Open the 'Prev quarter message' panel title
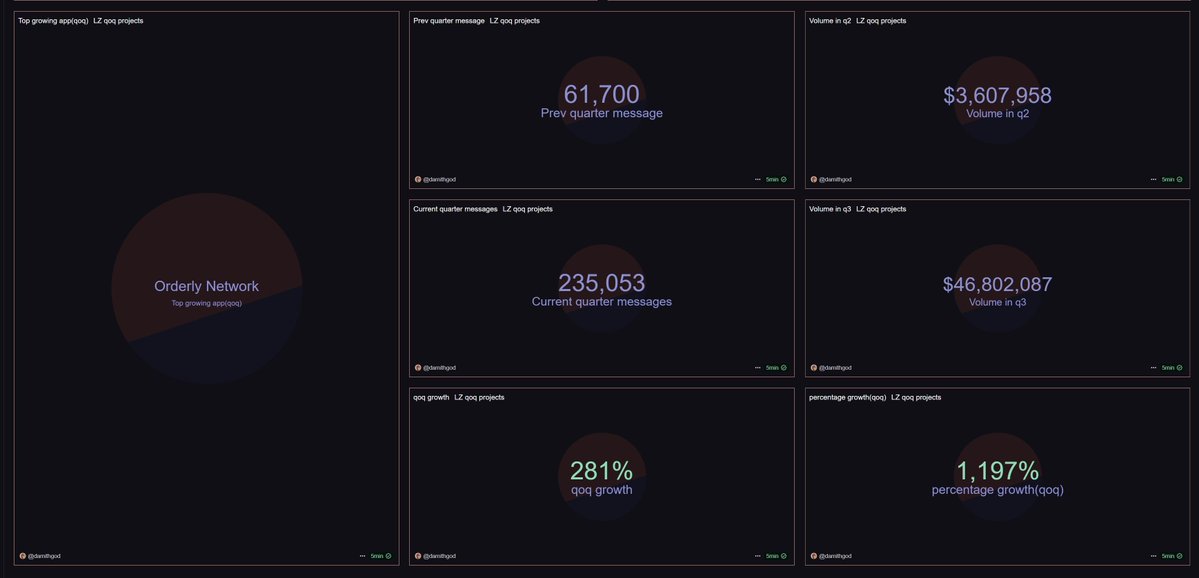 point(449,21)
